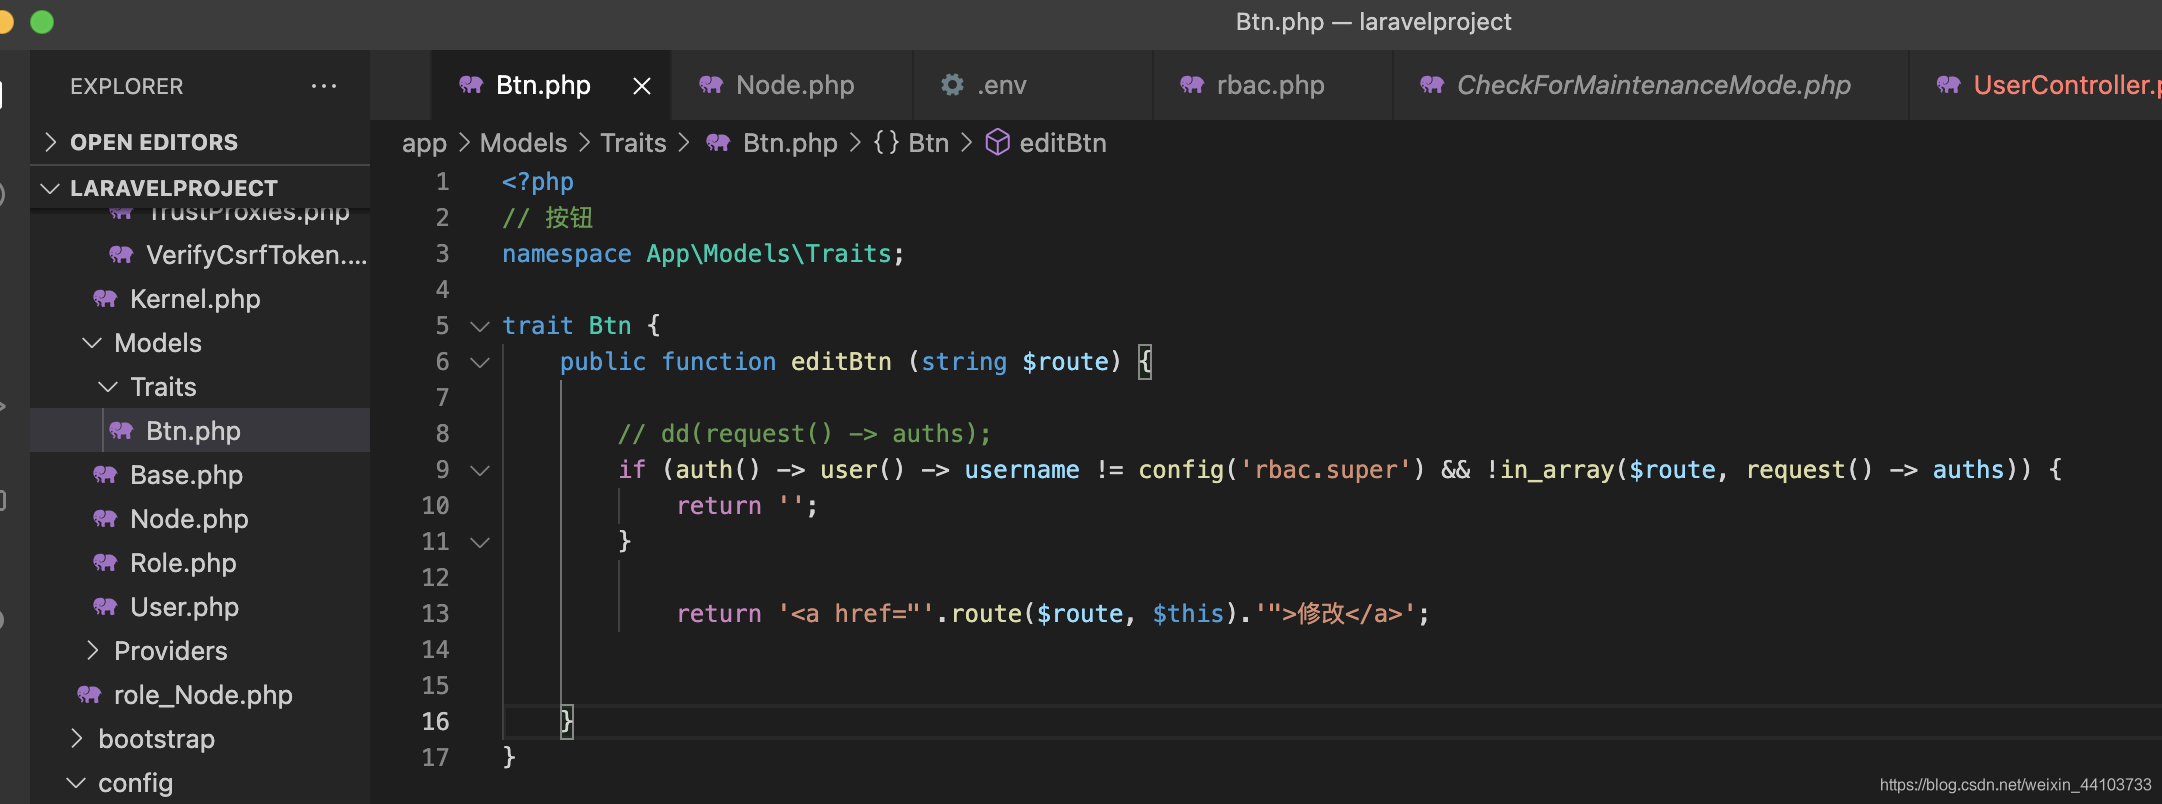Click the cube icon before editBtn breadcrumb

click(997, 143)
